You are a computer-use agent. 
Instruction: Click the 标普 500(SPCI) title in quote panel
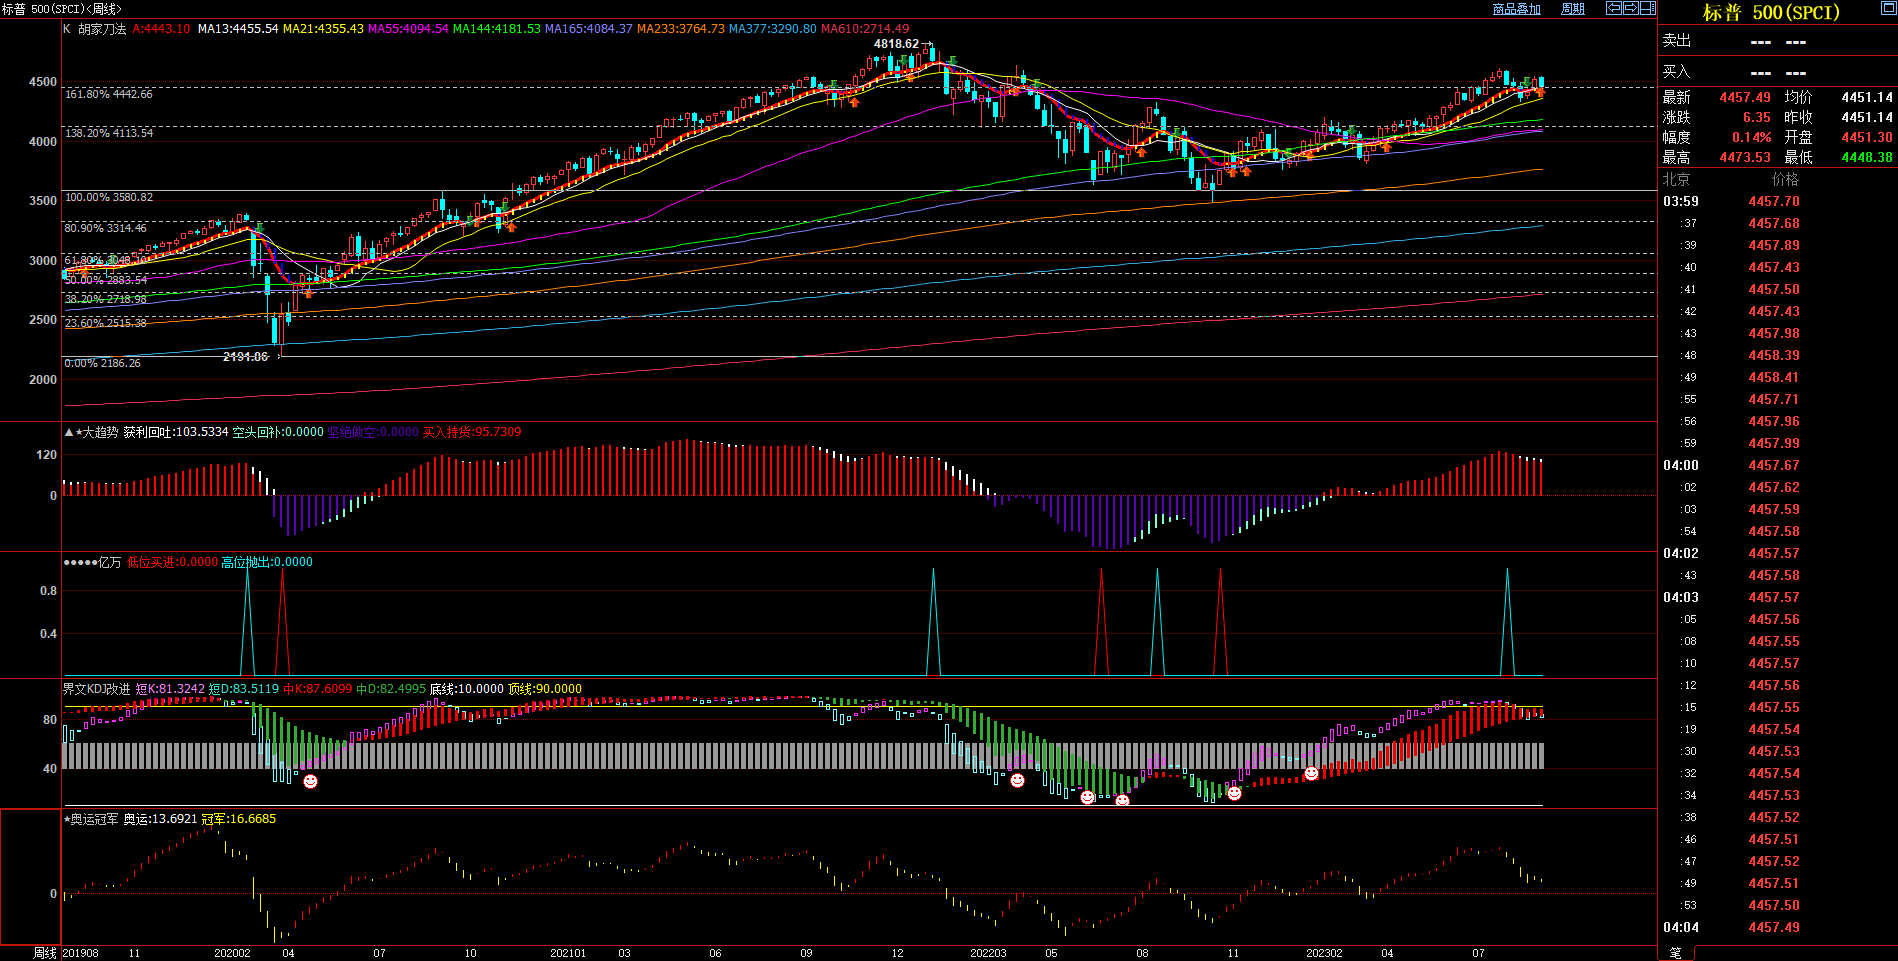click(1771, 12)
